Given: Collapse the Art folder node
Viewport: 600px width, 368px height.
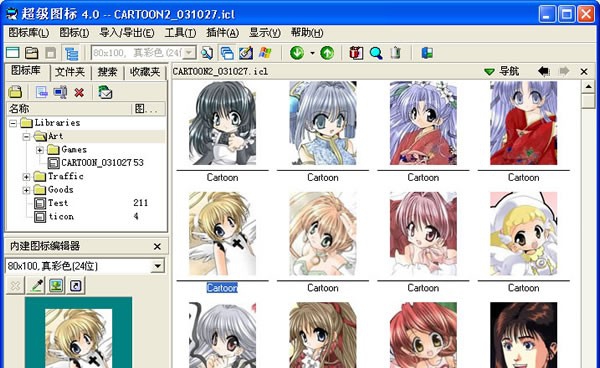Looking at the screenshot, I should point(26,137).
